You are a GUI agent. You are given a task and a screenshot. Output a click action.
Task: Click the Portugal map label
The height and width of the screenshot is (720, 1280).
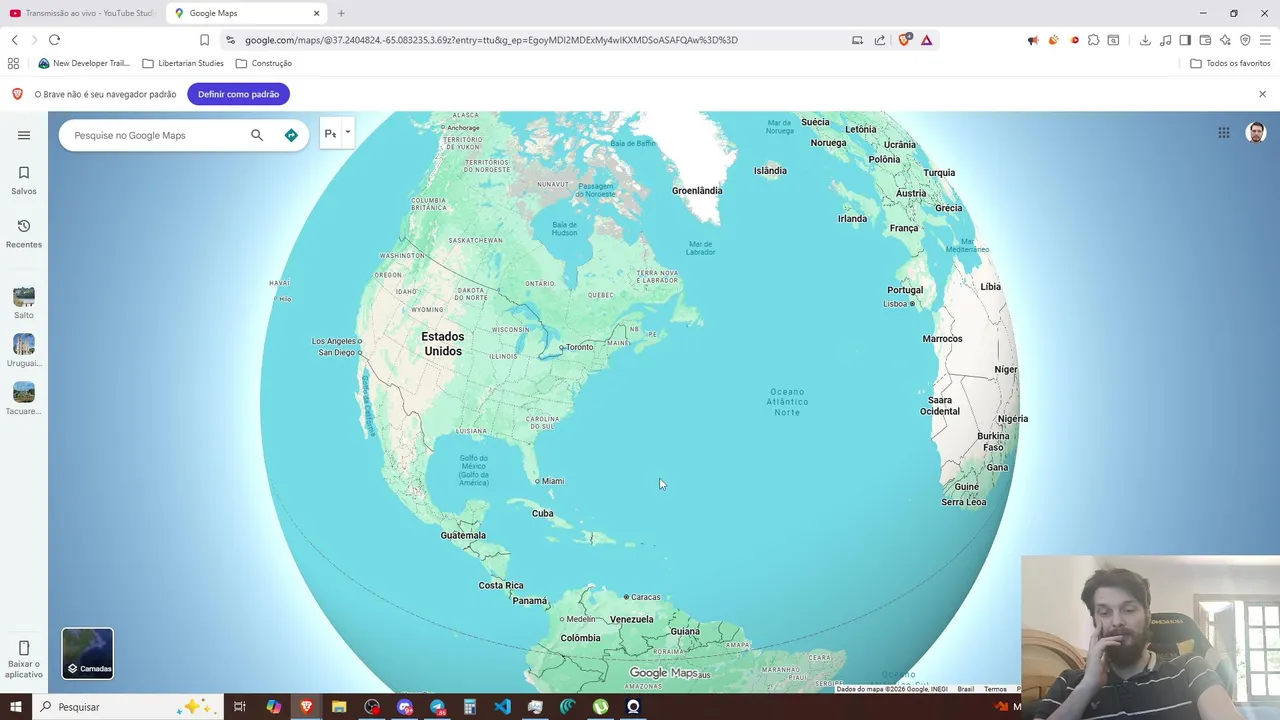click(905, 290)
